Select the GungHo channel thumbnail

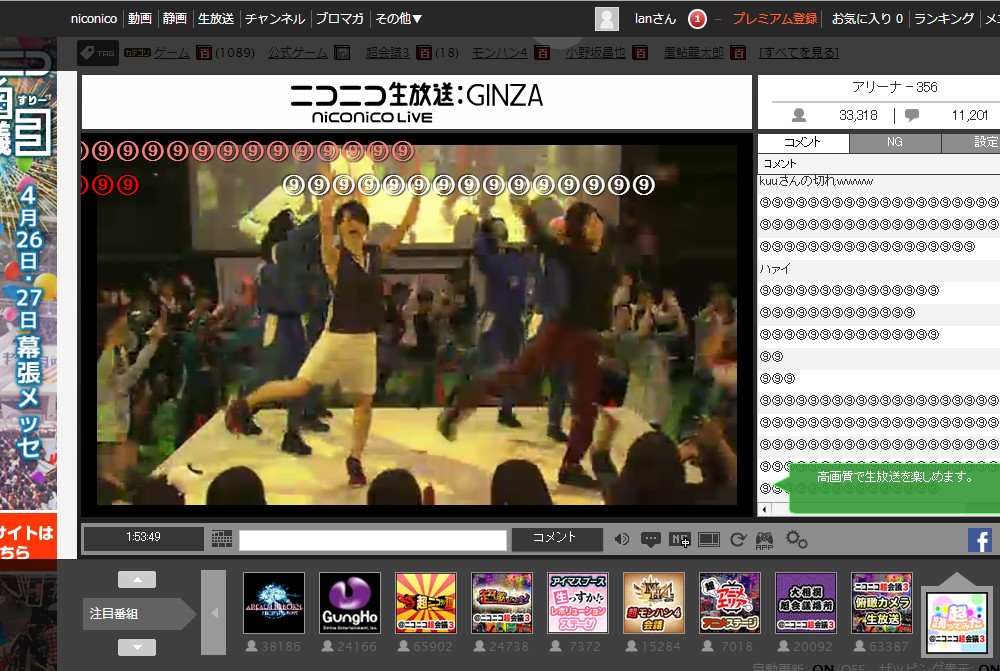point(349,603)
